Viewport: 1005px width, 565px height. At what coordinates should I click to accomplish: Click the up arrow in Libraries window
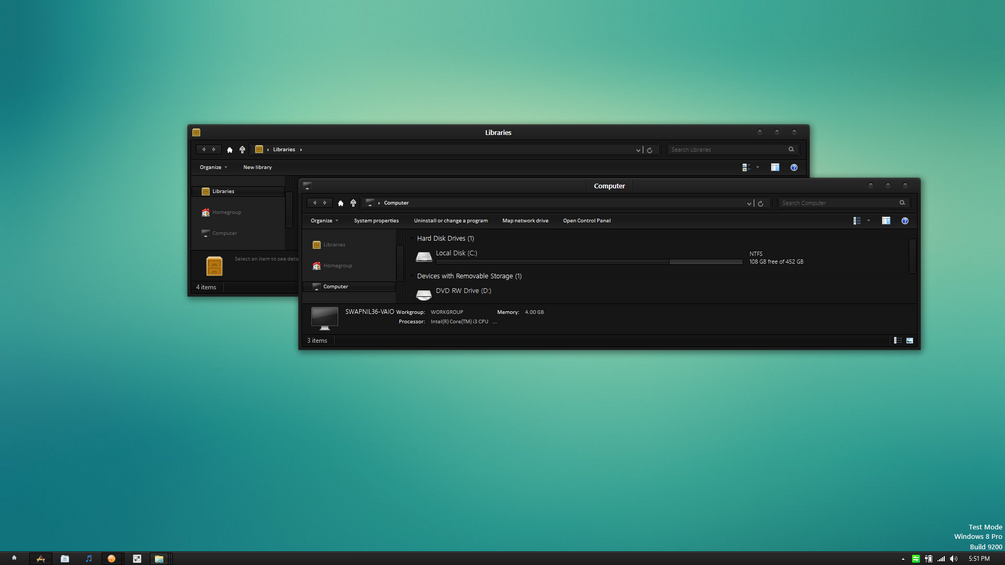click(x=242, y=150)
